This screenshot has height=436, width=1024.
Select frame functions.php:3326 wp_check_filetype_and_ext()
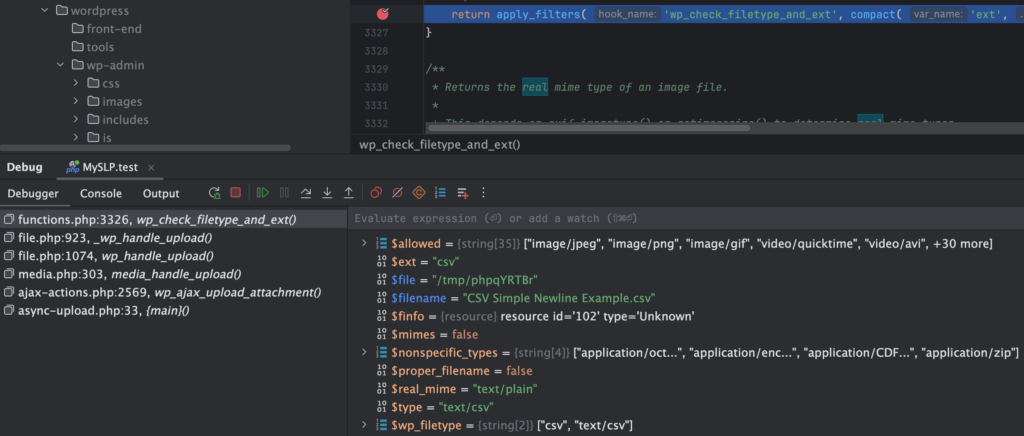pos(174,220)
